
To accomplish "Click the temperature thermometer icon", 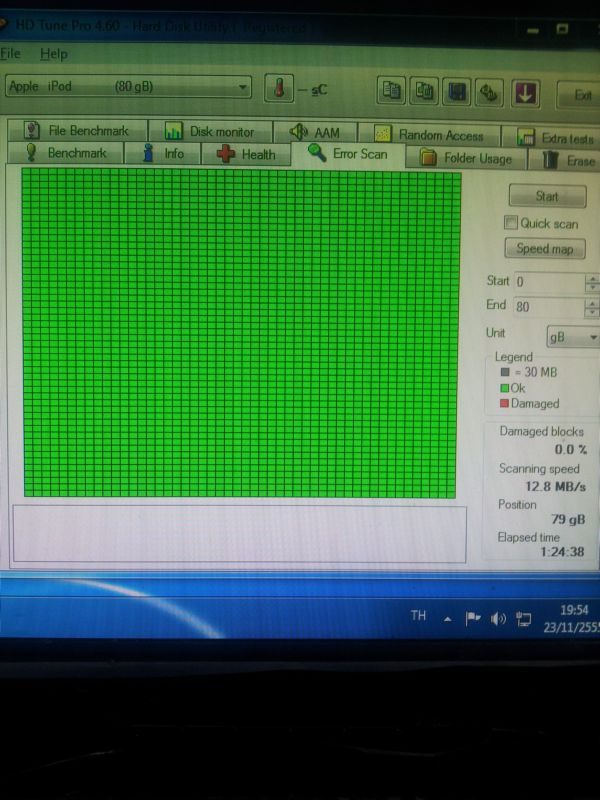I will click(x=279, y=89).
